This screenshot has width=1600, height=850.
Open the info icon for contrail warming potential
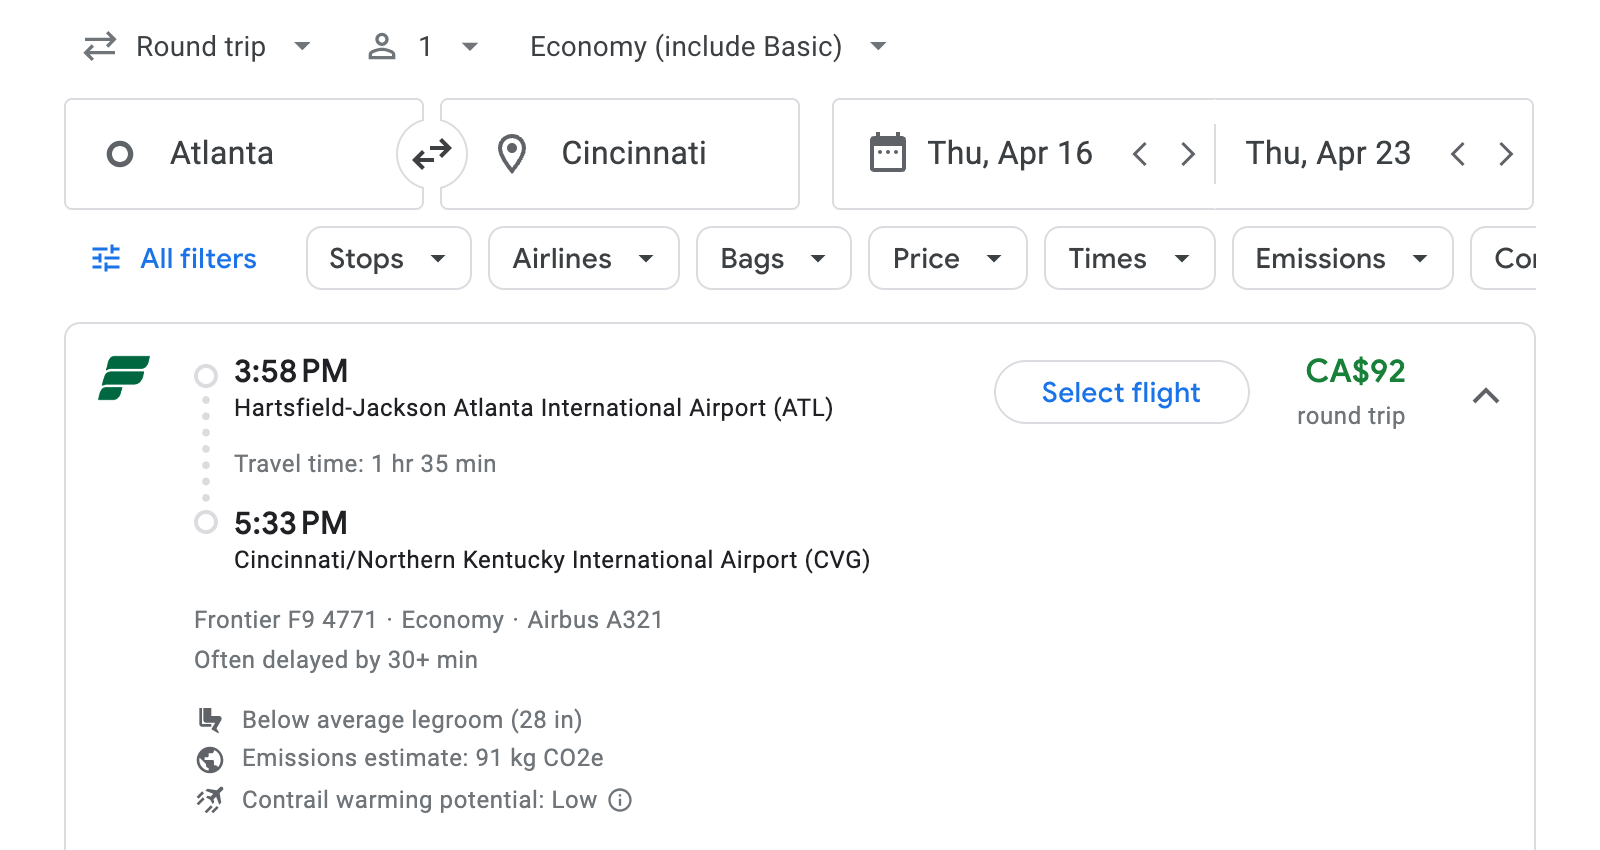click(x=619, y=800)
